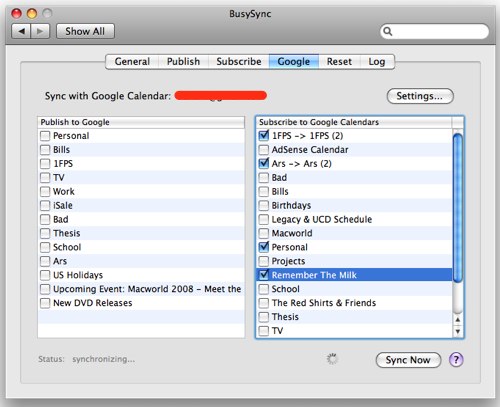Check Bills in Subscribe to Google Calendars

pos(264,192)
